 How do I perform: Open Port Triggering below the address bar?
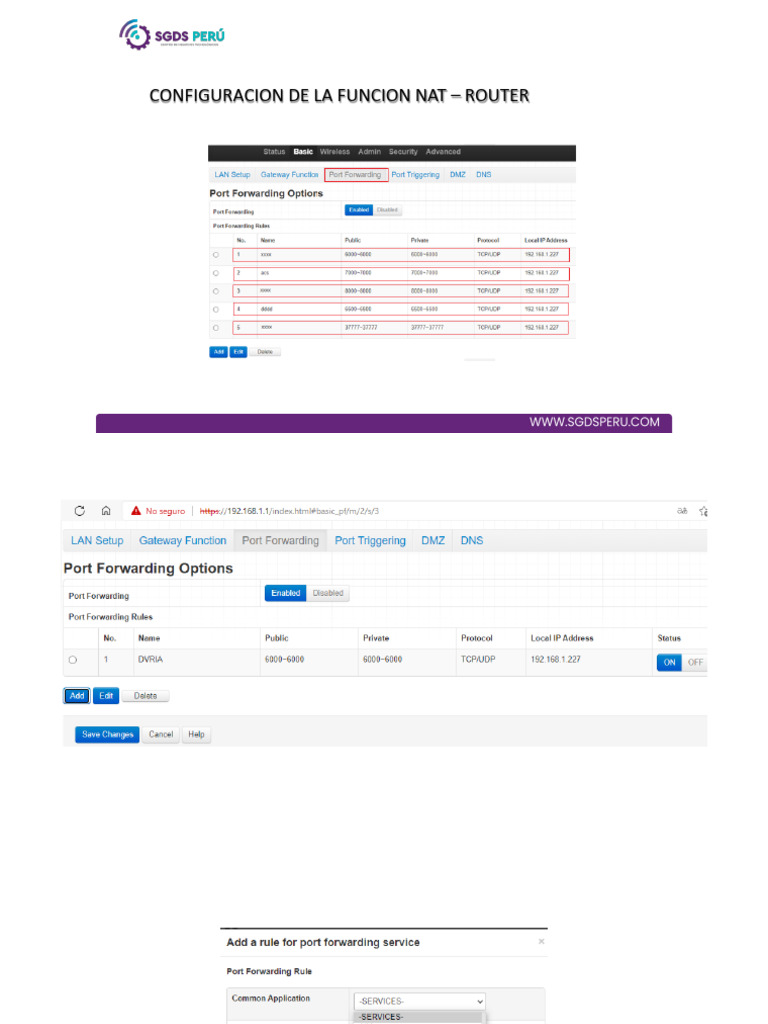pos(370,540)
